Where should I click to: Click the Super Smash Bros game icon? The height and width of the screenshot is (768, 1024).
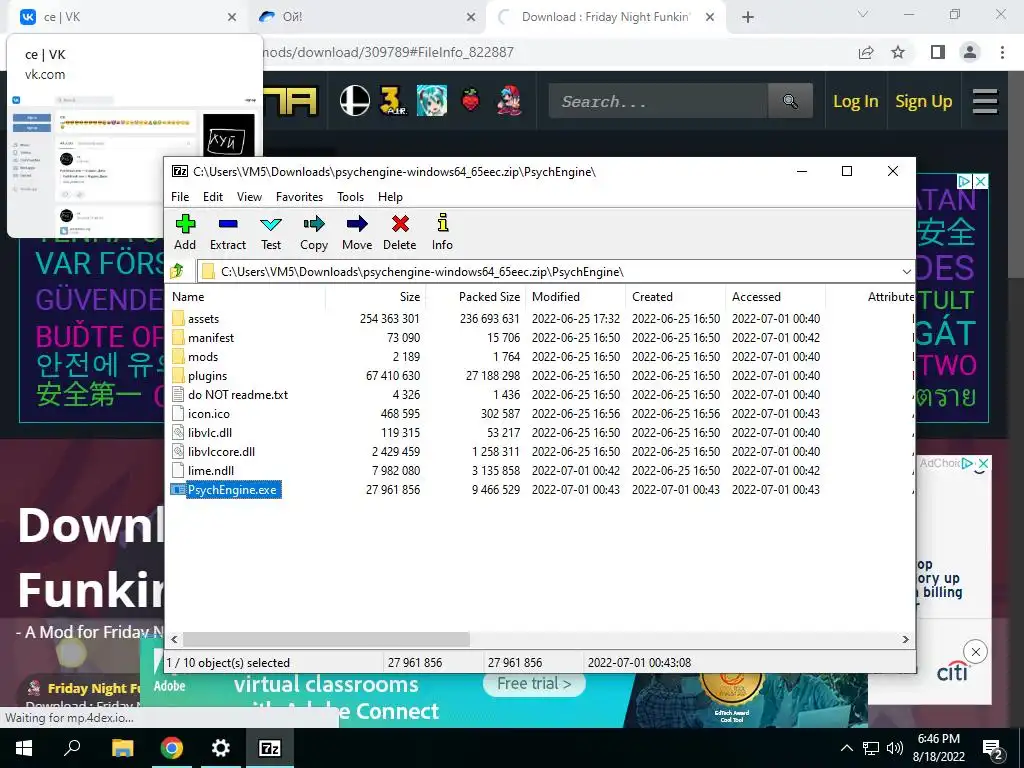[355, 101]
